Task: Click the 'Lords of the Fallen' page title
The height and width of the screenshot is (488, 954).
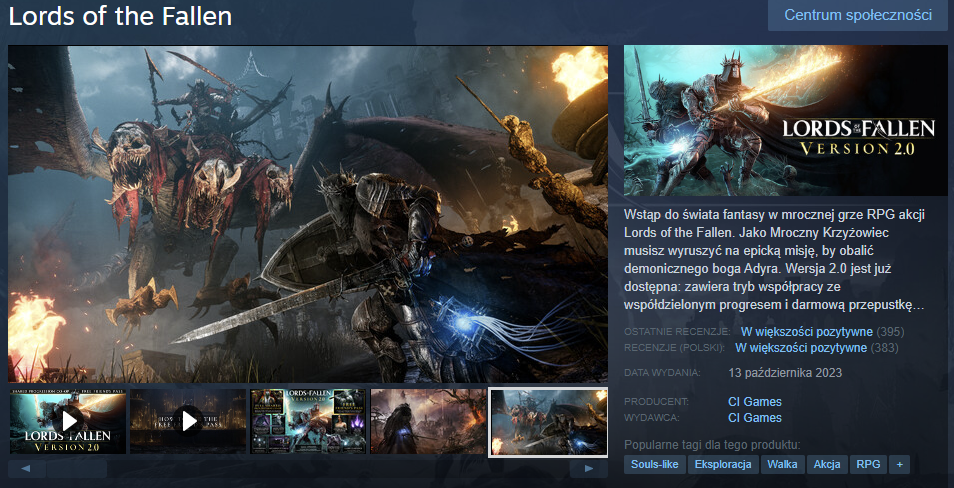Action: tap(120, 16)
